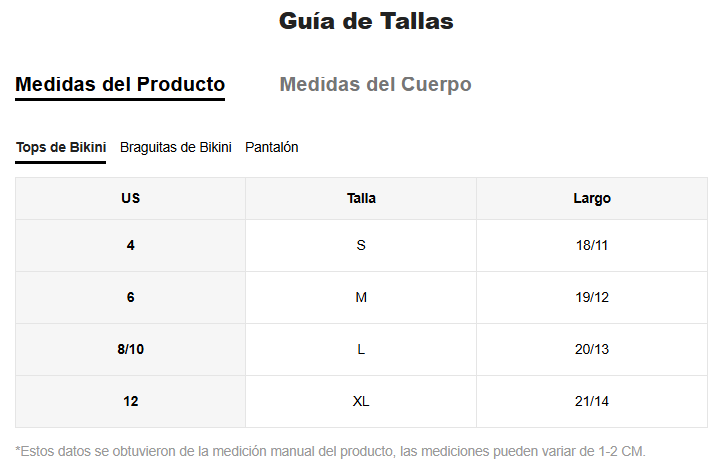Screen dimensions: 717x467
Task: Open the Pantalón size tab
Action: point(272,148)
